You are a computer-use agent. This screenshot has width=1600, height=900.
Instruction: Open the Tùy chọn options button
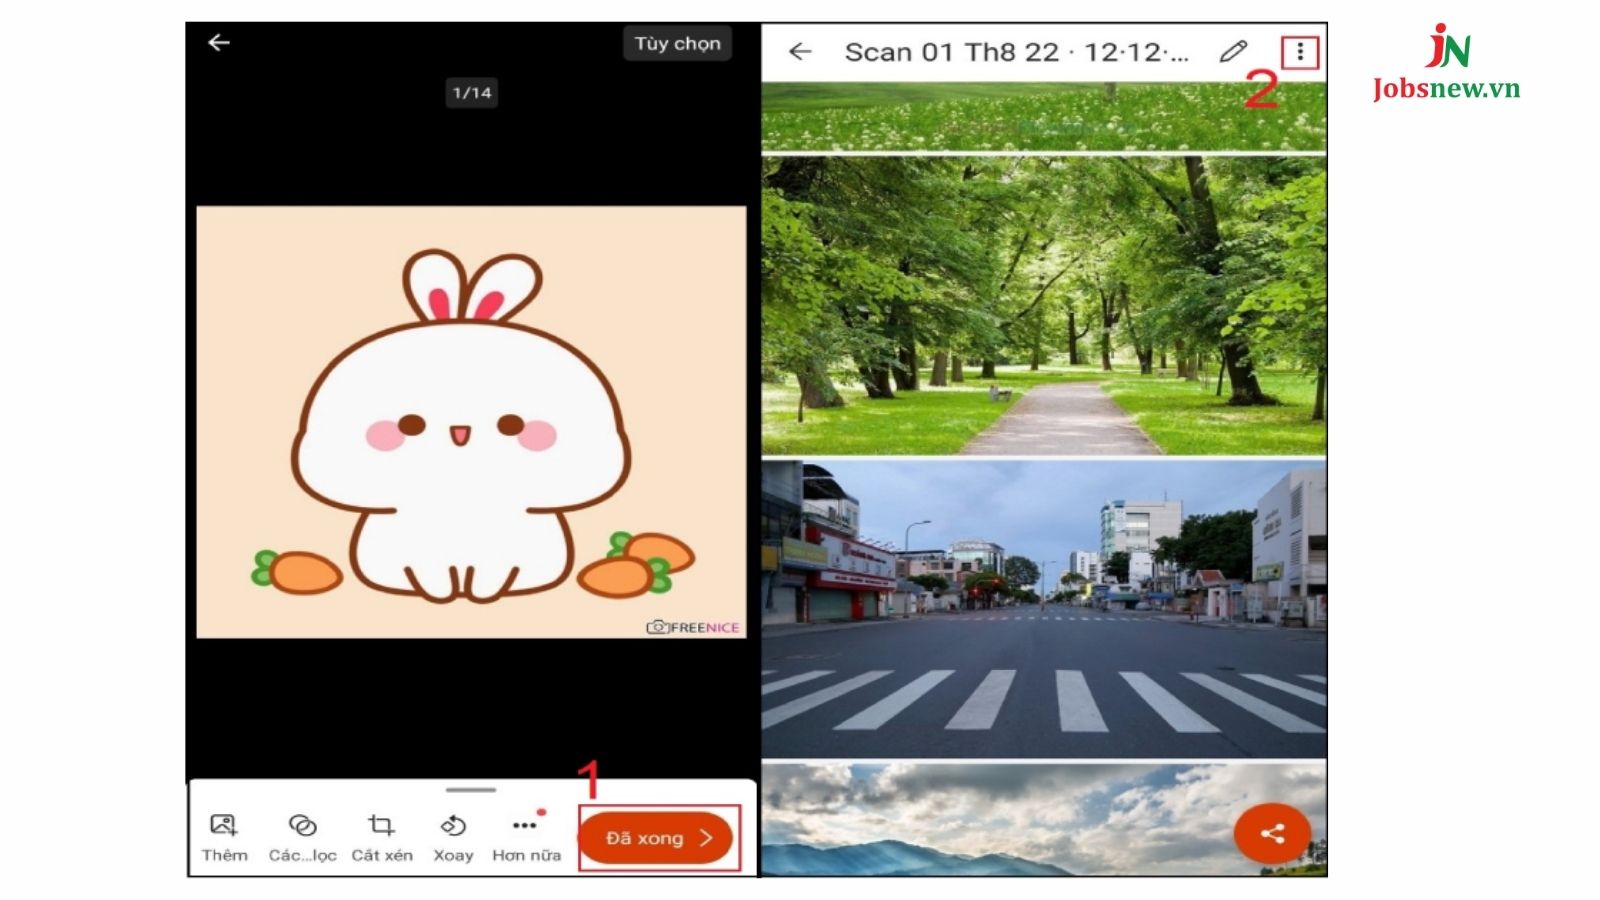pyautogui.click(x=677, y=43)
